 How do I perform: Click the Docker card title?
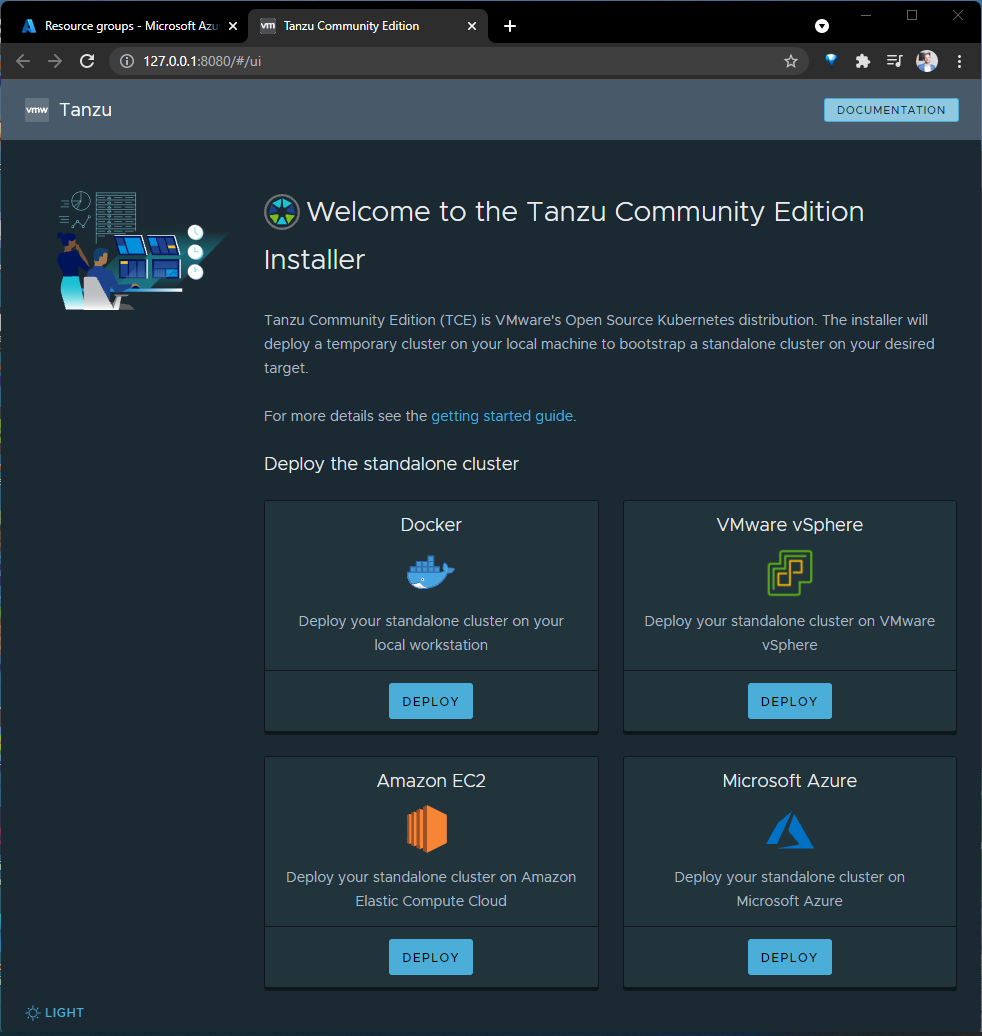[x=431, y=525]
